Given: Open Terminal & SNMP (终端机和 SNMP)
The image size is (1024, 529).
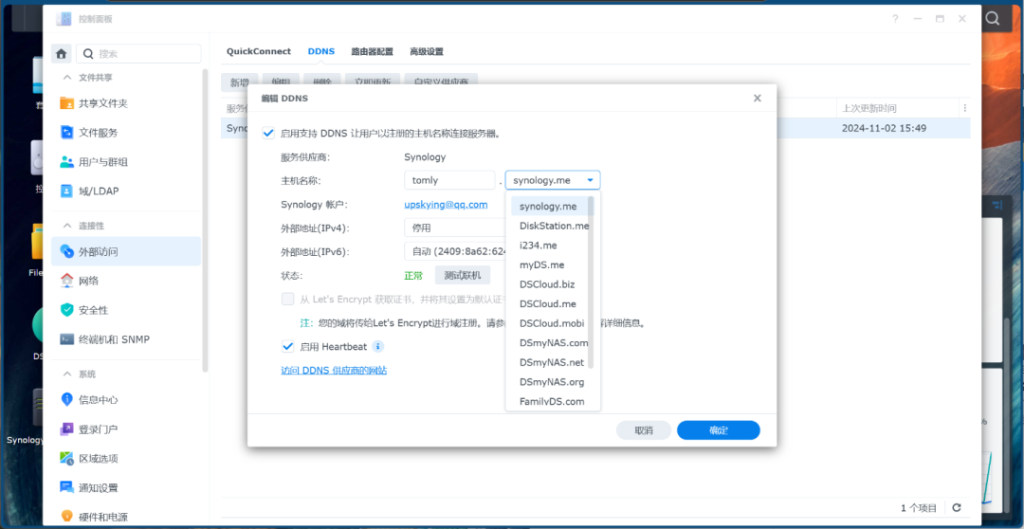Looking at the screenshot, I should pyautogui.click(x=126, y=340).
